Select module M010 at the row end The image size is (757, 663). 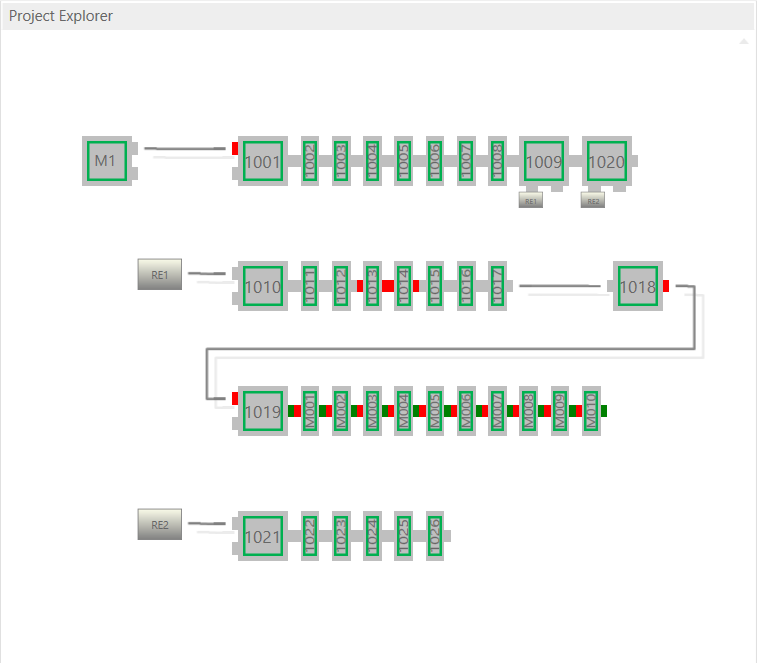590,411
